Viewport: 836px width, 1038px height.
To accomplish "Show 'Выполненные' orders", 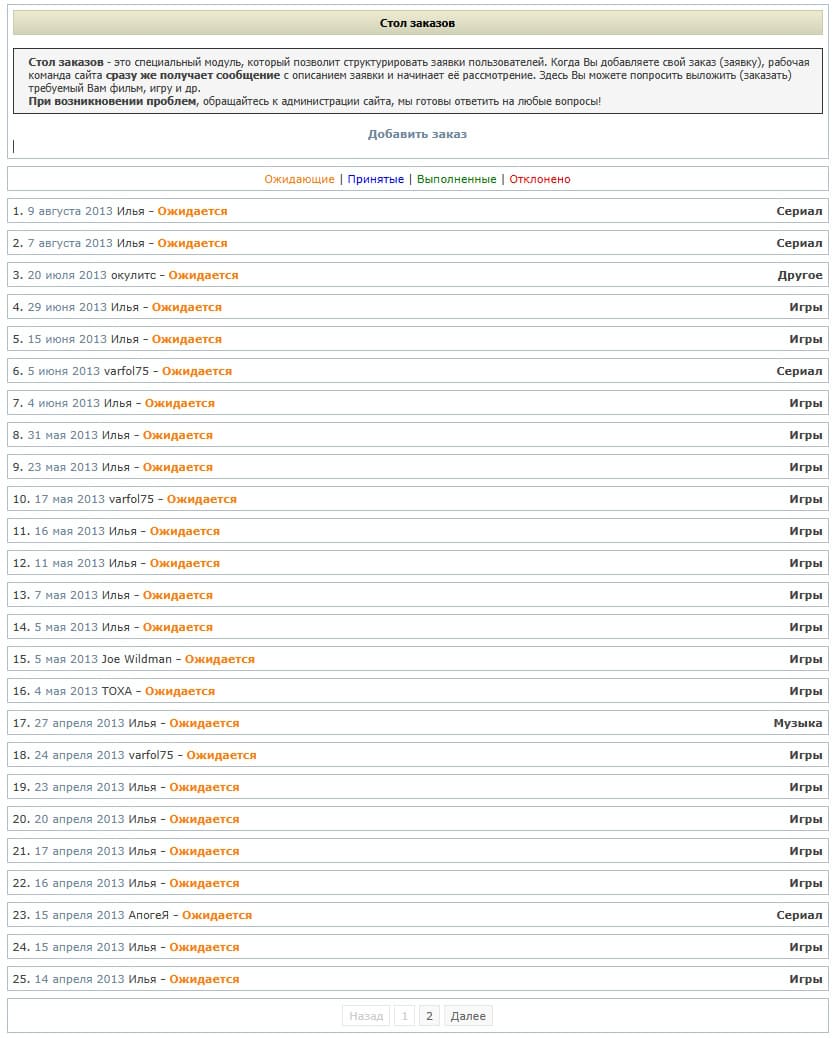I will tap(456, 179).
